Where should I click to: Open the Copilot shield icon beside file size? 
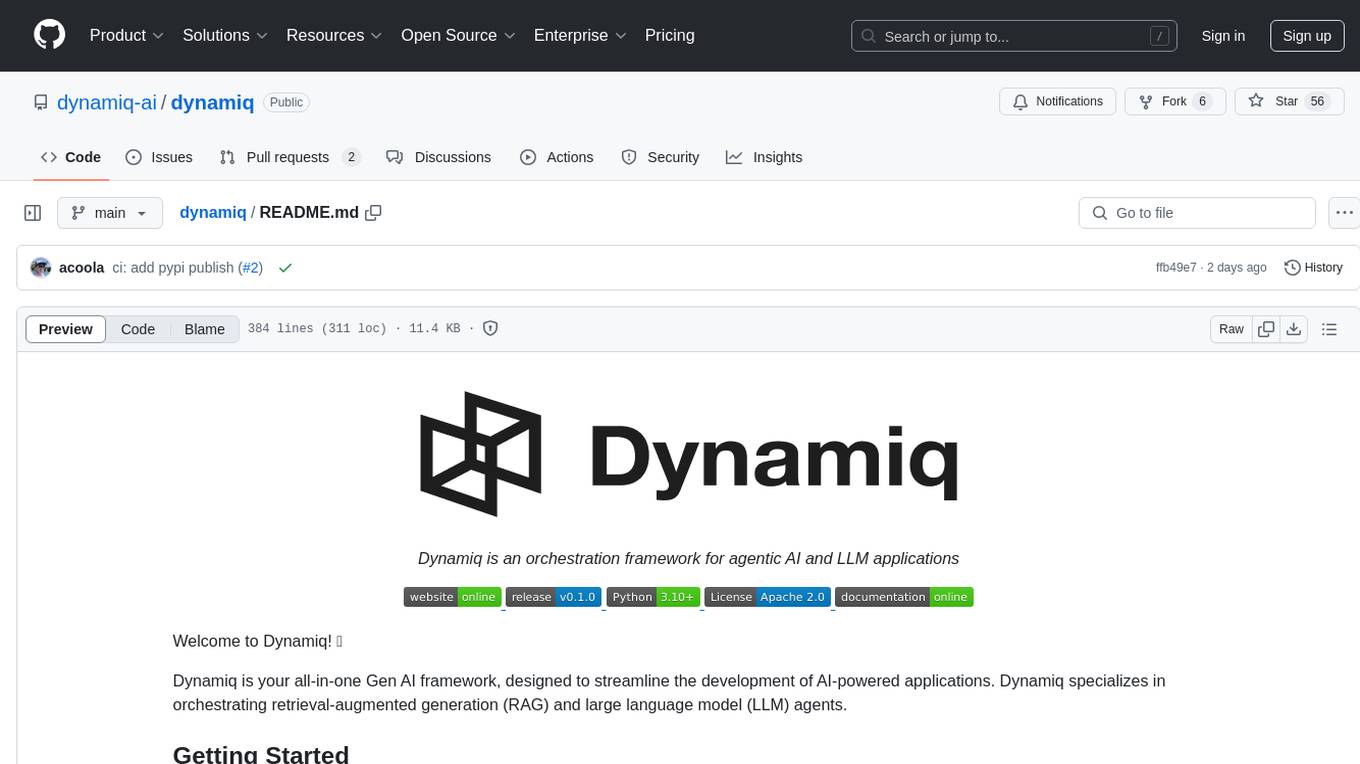click(x=490, y=328)
